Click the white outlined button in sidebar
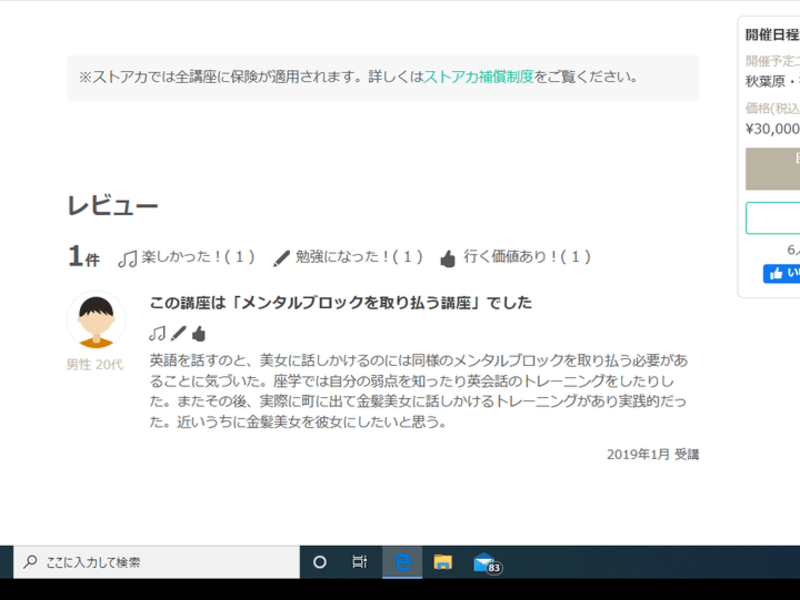 tap(773, 217)
